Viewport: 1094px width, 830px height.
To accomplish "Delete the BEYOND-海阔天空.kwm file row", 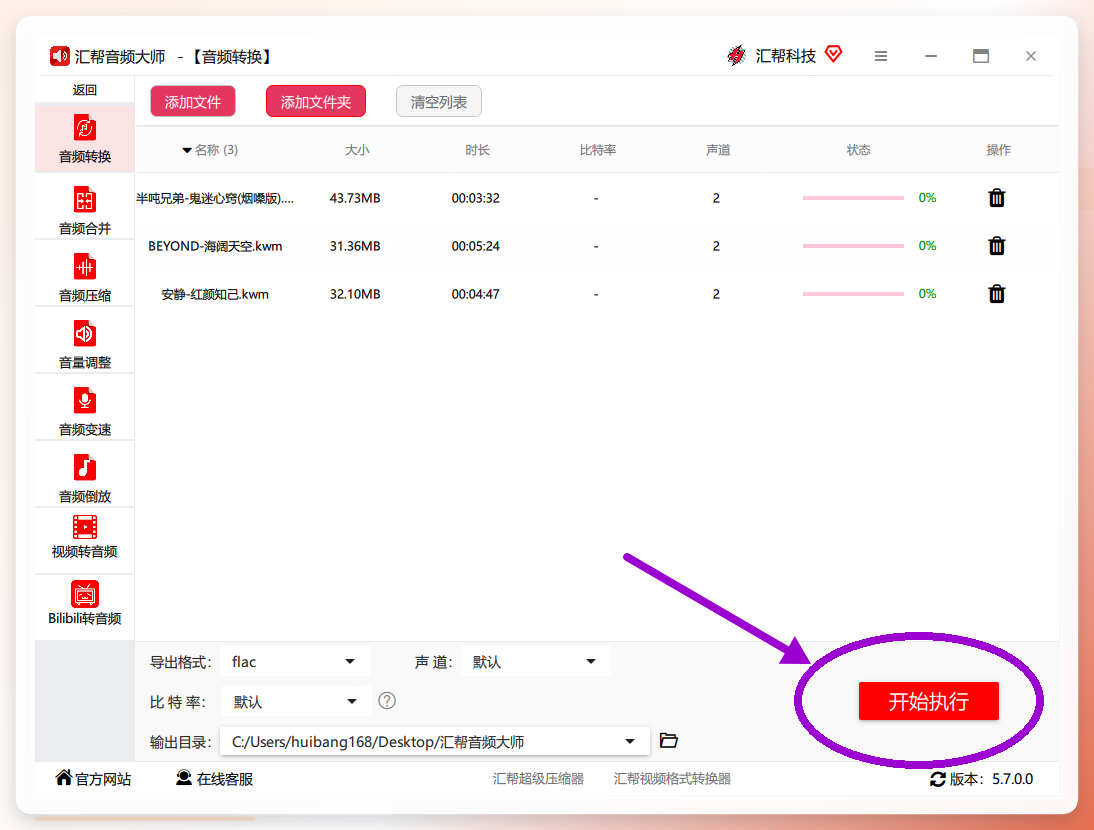I will click(996, 246).
